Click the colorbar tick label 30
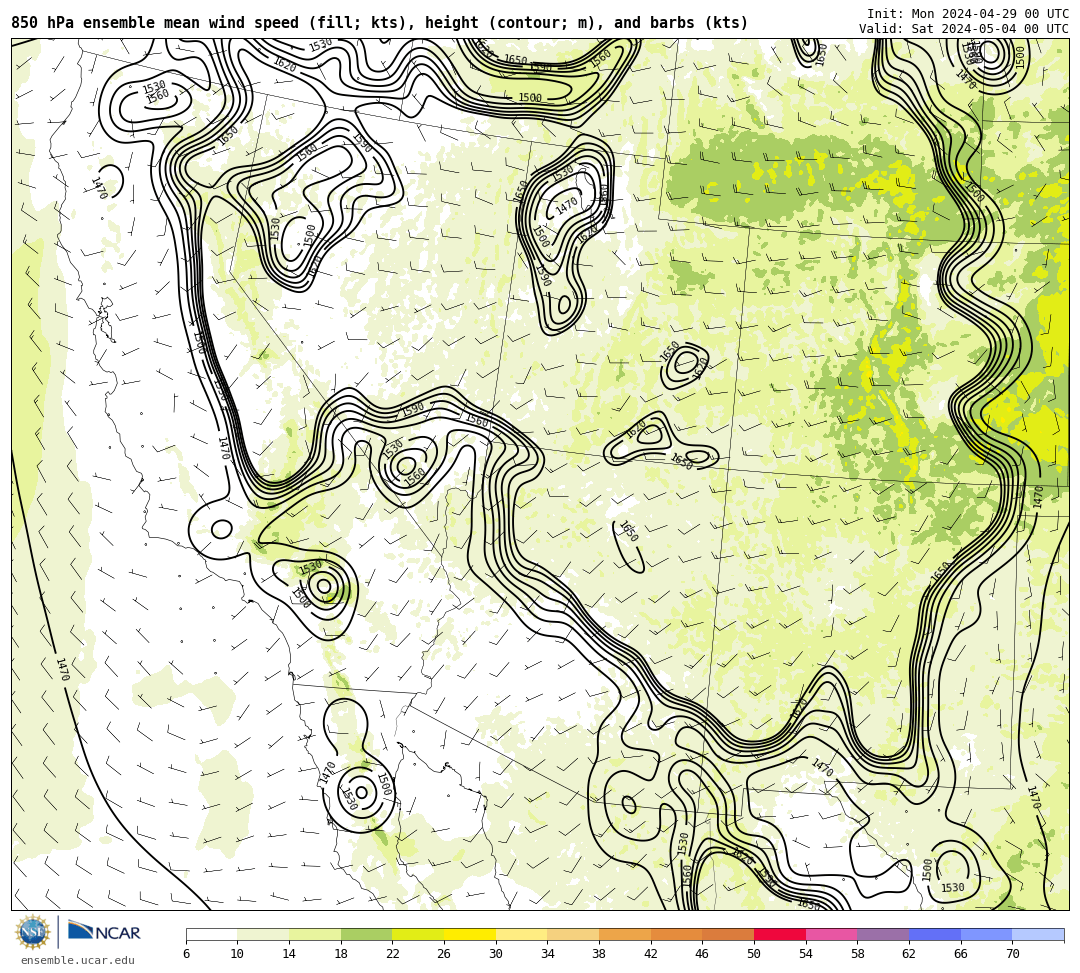 point(496,954)
